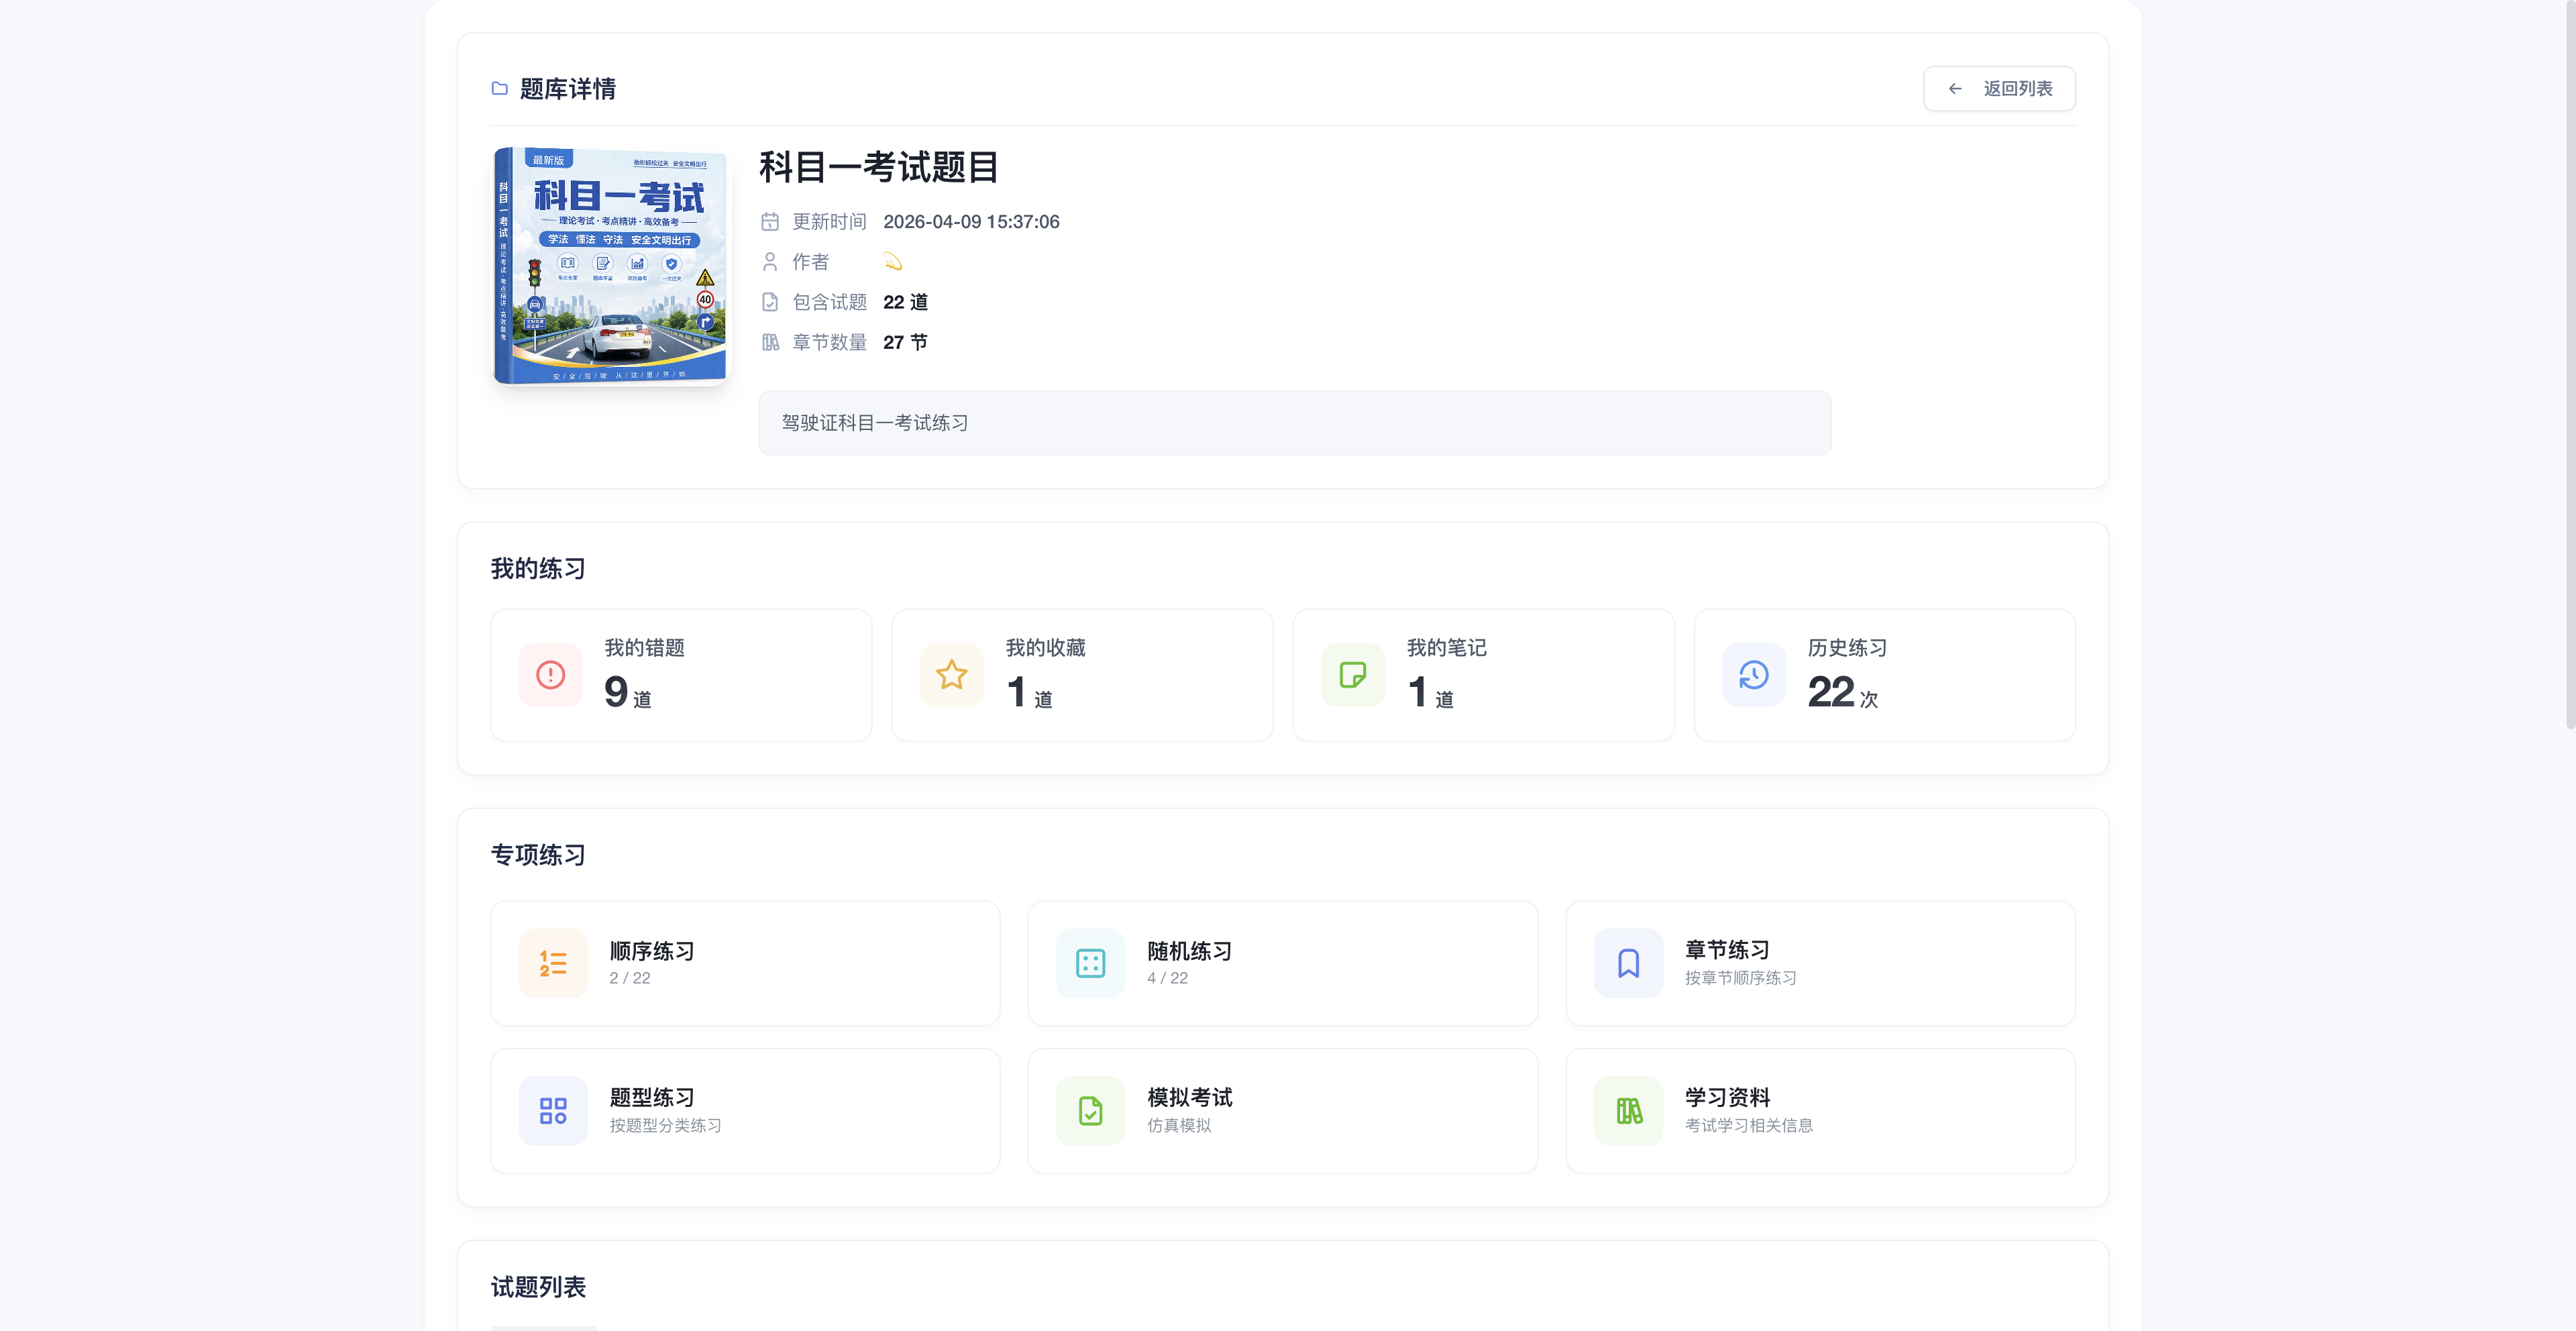Click the update time 2026-04-09 15:37:06
The height and width of the screenshot is (1331, 2576).
click(x=971, y=222)
